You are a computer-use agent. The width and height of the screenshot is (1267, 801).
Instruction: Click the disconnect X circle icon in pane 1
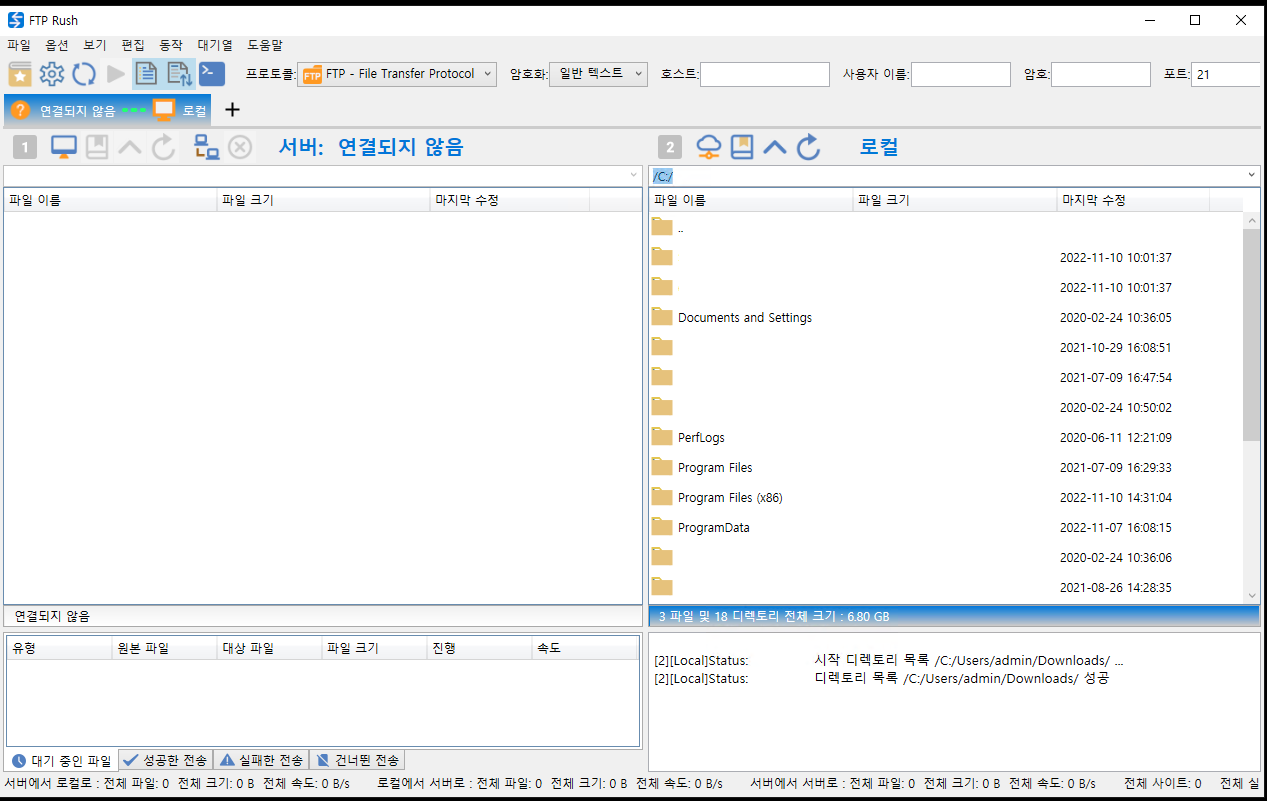[240, 147]
